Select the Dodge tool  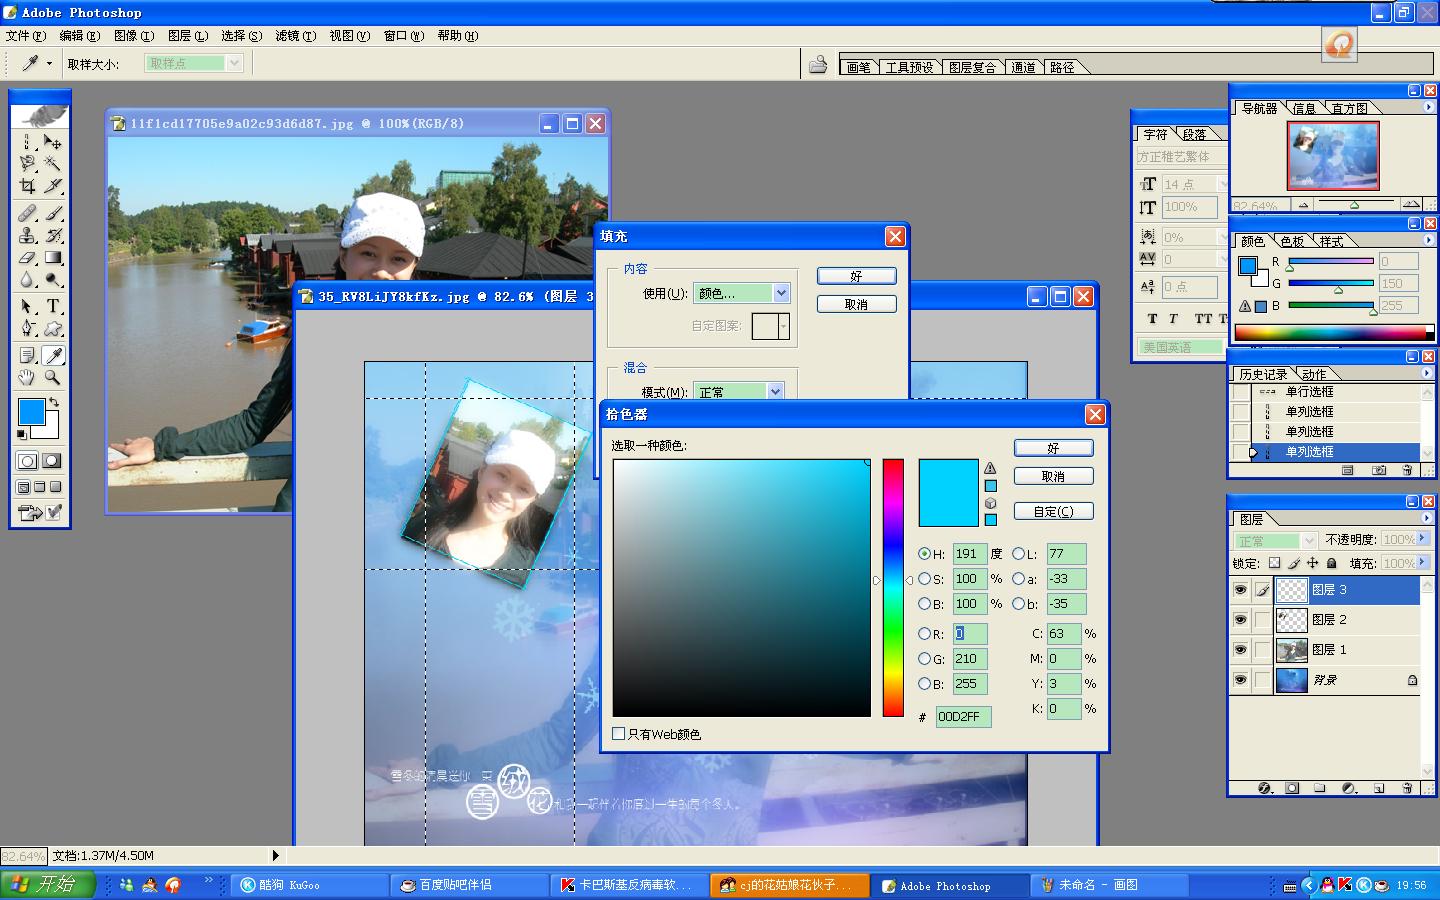(53, 280)
